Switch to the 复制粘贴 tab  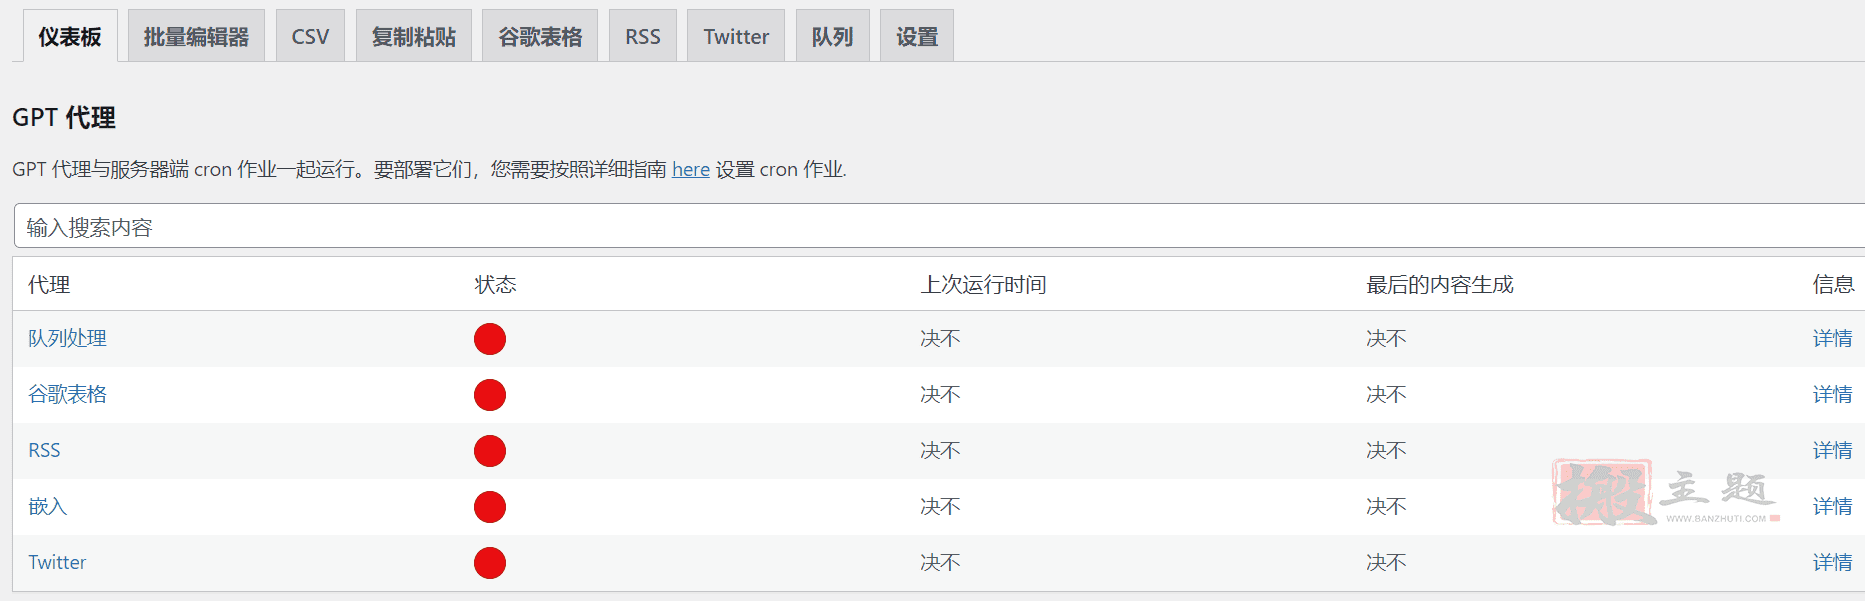point(414,36)
